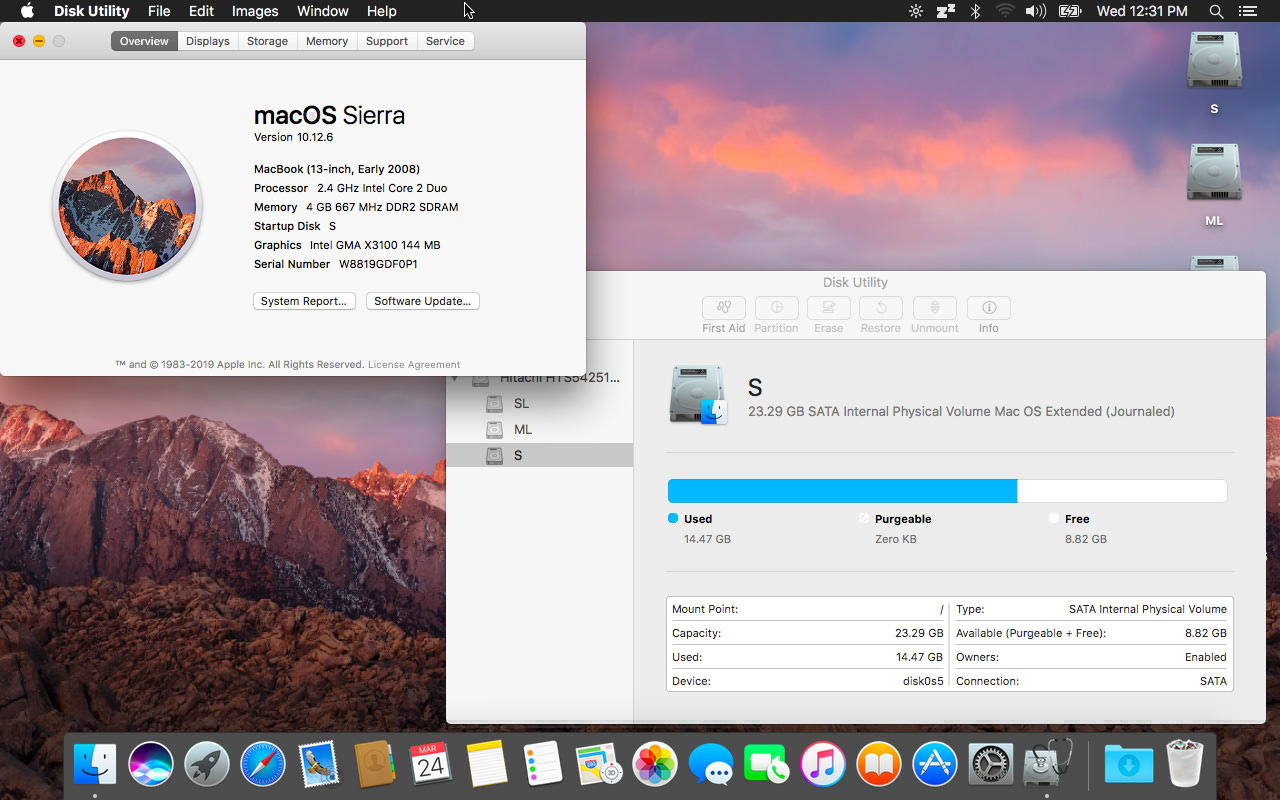This screenshot has height=800, width=1280.
Task: Open Spotlight search icon
Action: pyautogui.click(x=1216, y=11)
